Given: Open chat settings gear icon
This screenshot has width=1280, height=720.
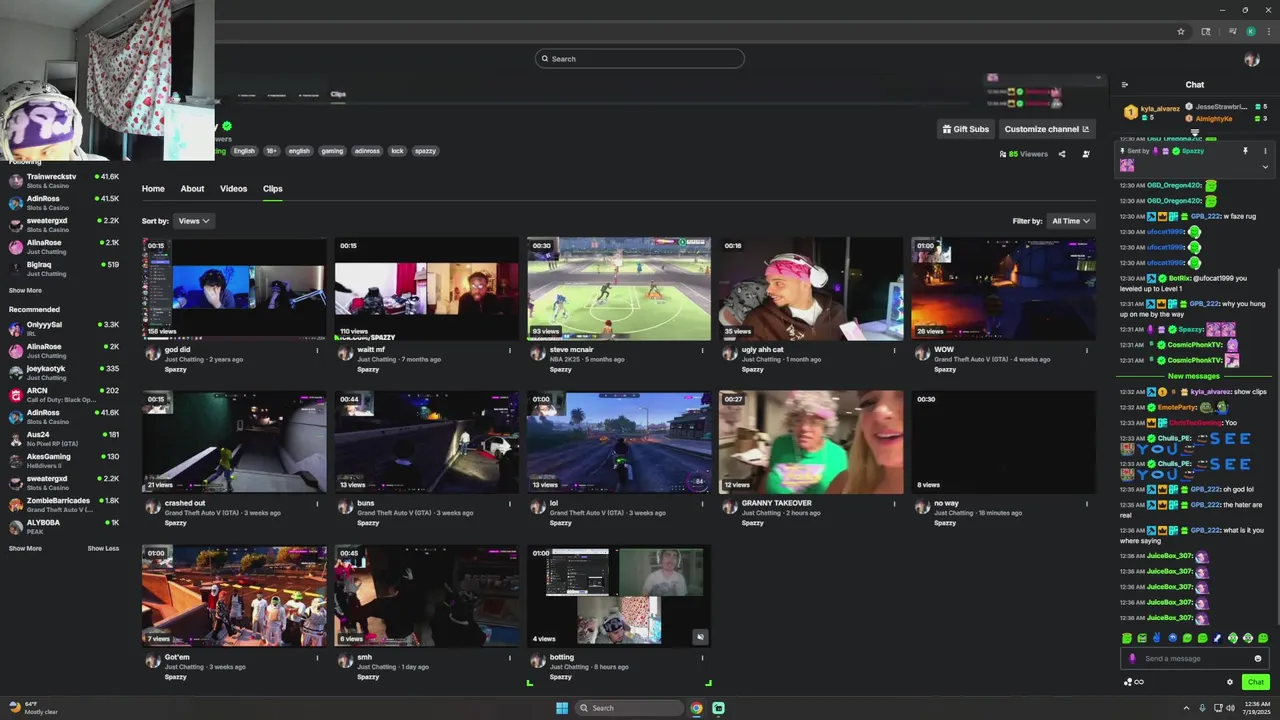Looking at the screenshot, I should click(1230, 682).
